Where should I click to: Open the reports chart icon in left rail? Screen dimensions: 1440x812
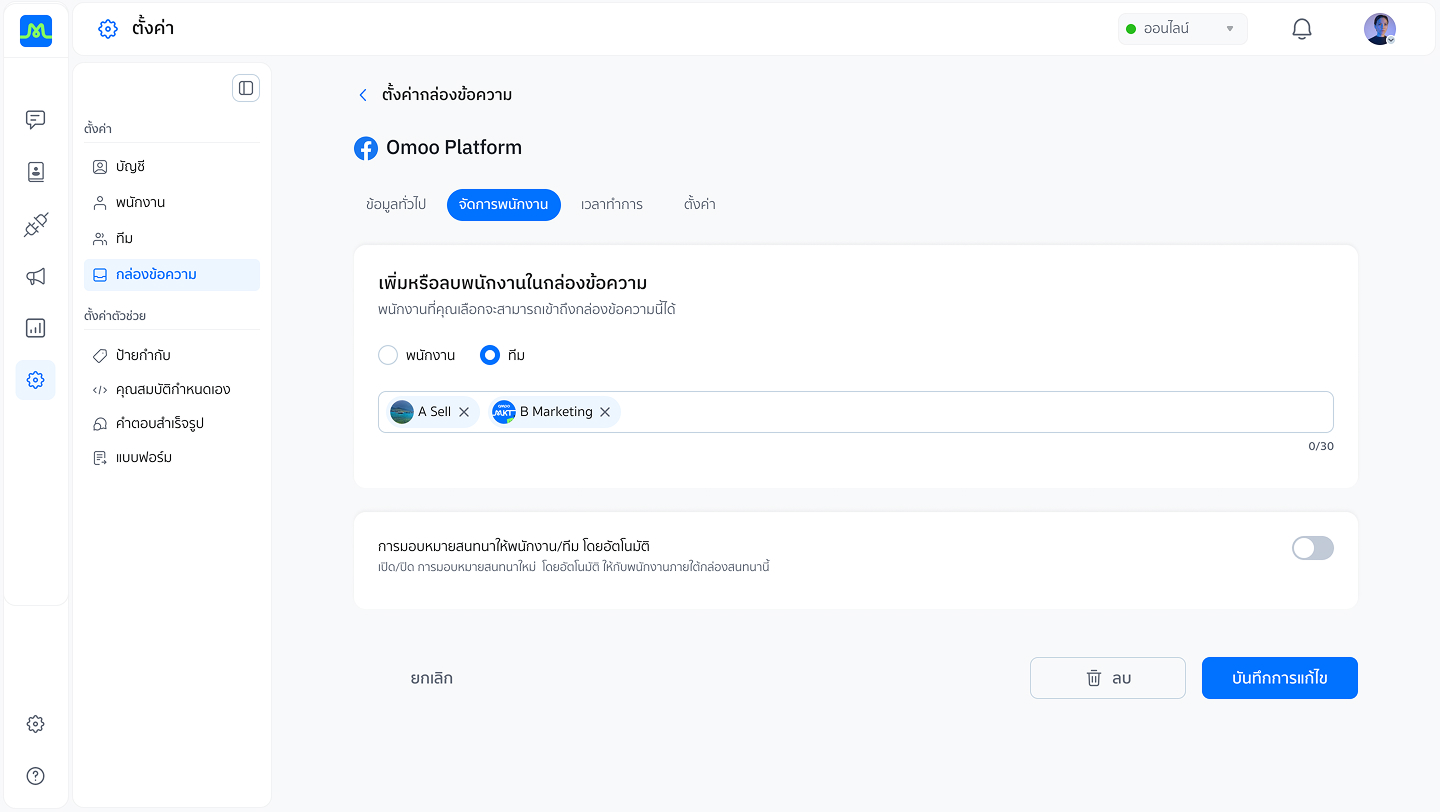pos(36,328)
